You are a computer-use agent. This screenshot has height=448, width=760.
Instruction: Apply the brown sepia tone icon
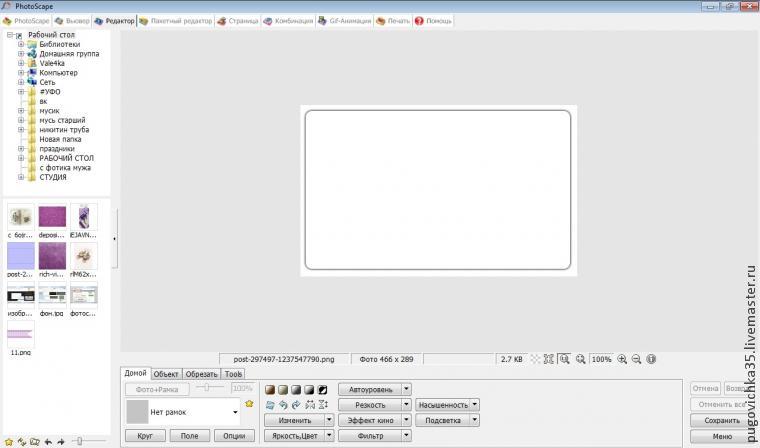pos(270,389)
